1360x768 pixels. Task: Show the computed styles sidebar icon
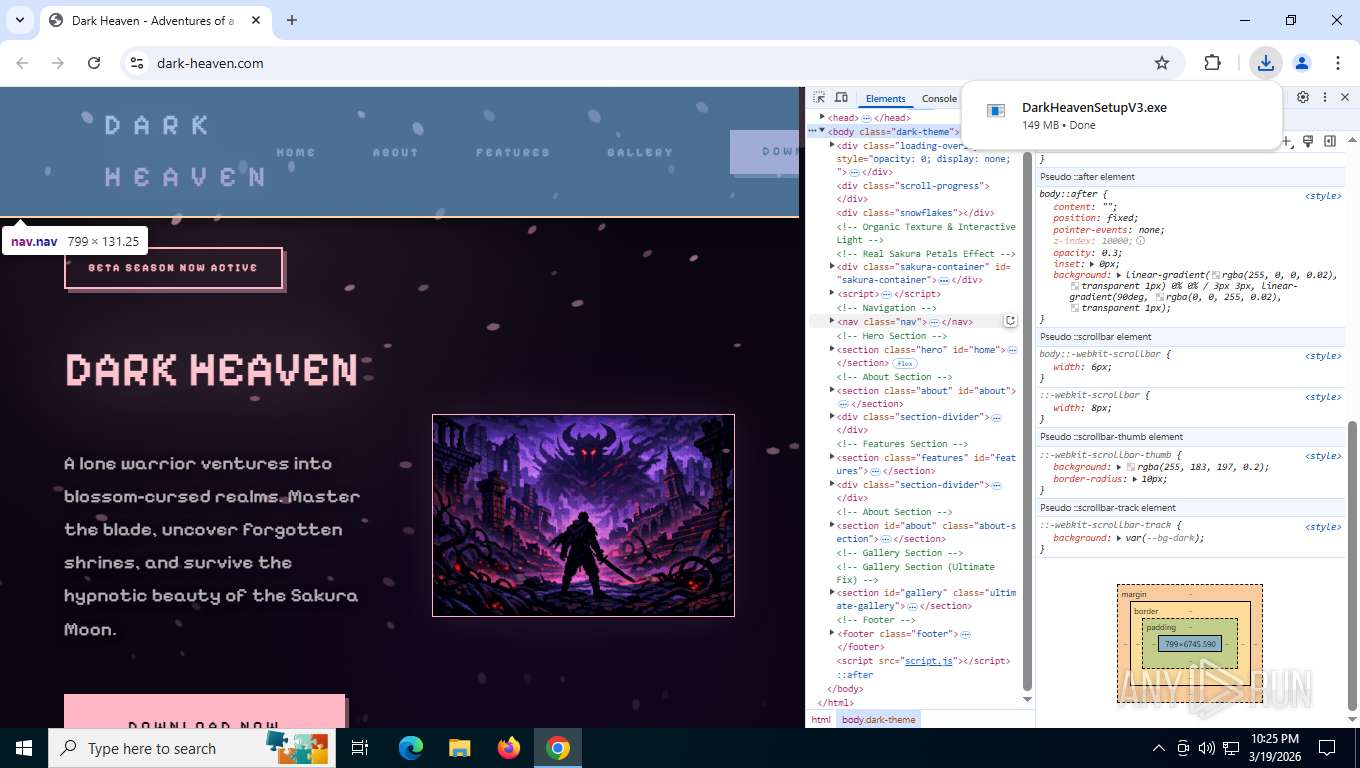point(1330,141)
